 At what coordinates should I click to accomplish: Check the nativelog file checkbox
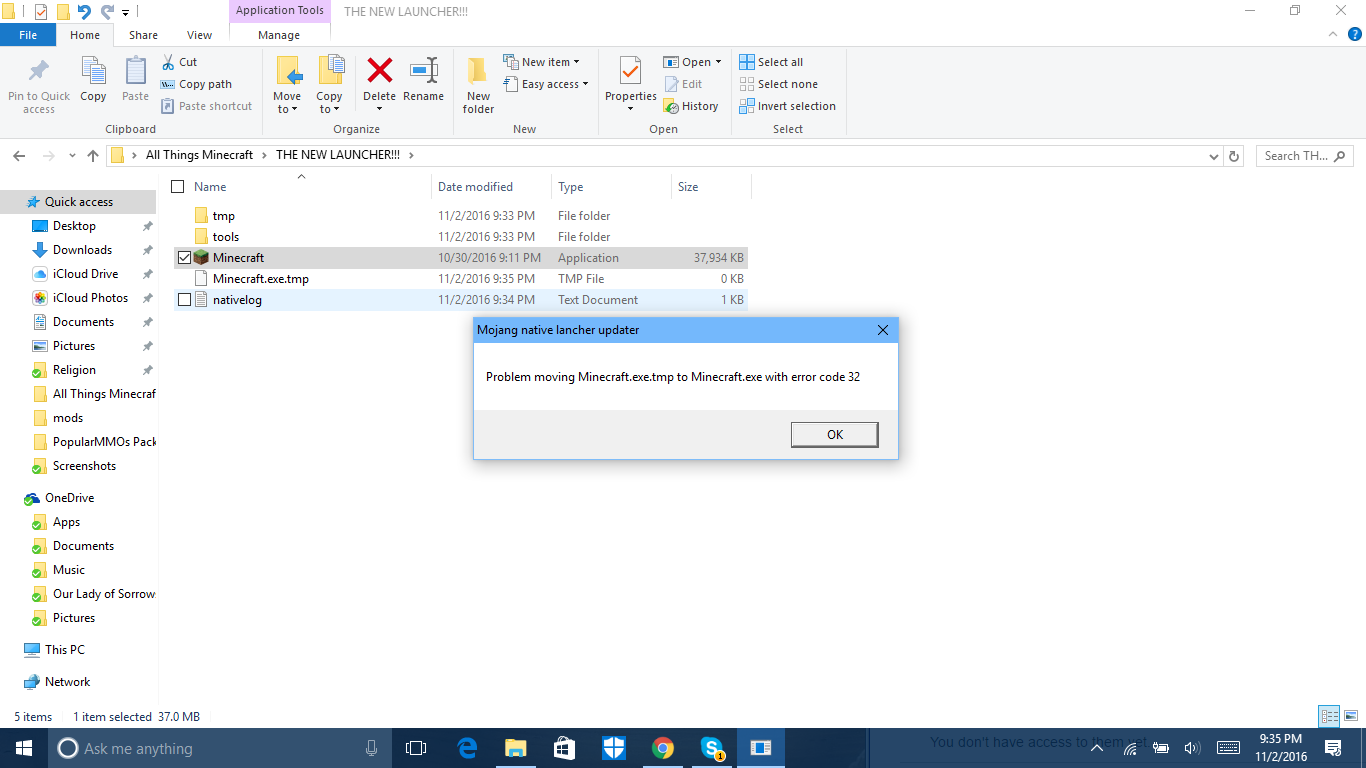(184, 300)
